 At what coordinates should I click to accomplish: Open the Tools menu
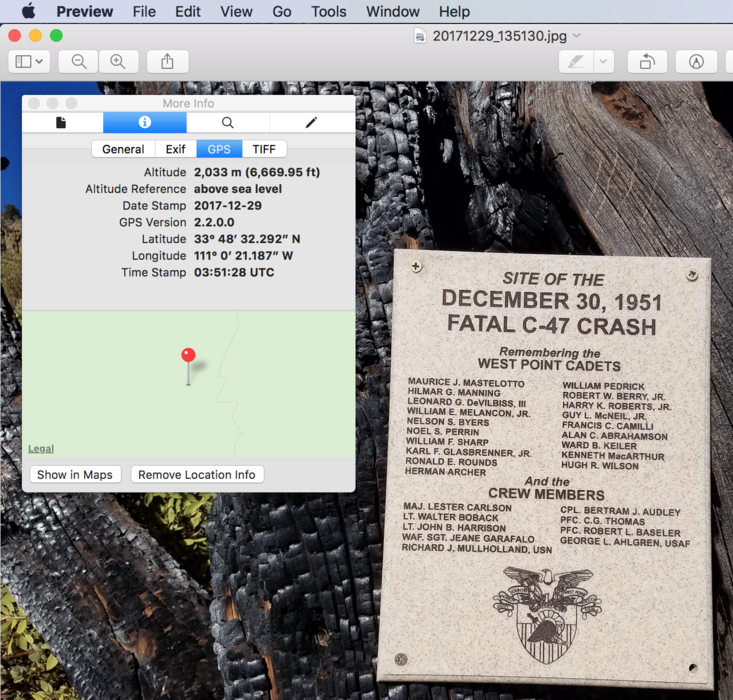pyautogui.click(x=328, y=12)
